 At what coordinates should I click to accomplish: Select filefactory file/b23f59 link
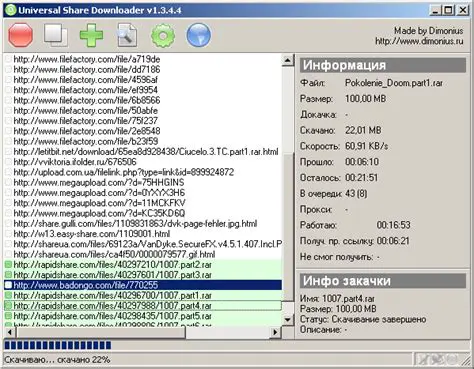85,141
